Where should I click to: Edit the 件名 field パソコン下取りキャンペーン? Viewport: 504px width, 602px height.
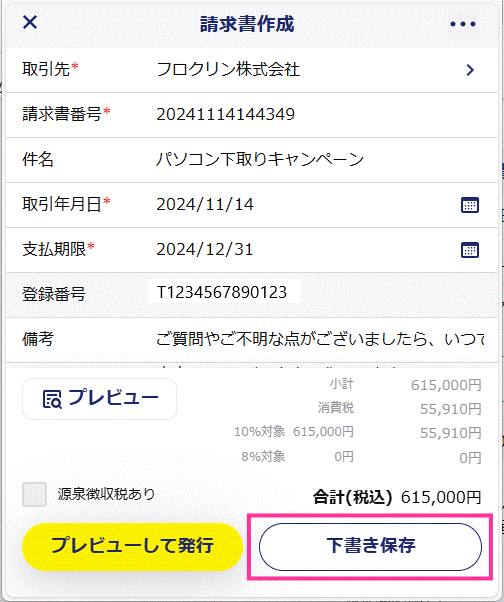[x=259, y=159]
